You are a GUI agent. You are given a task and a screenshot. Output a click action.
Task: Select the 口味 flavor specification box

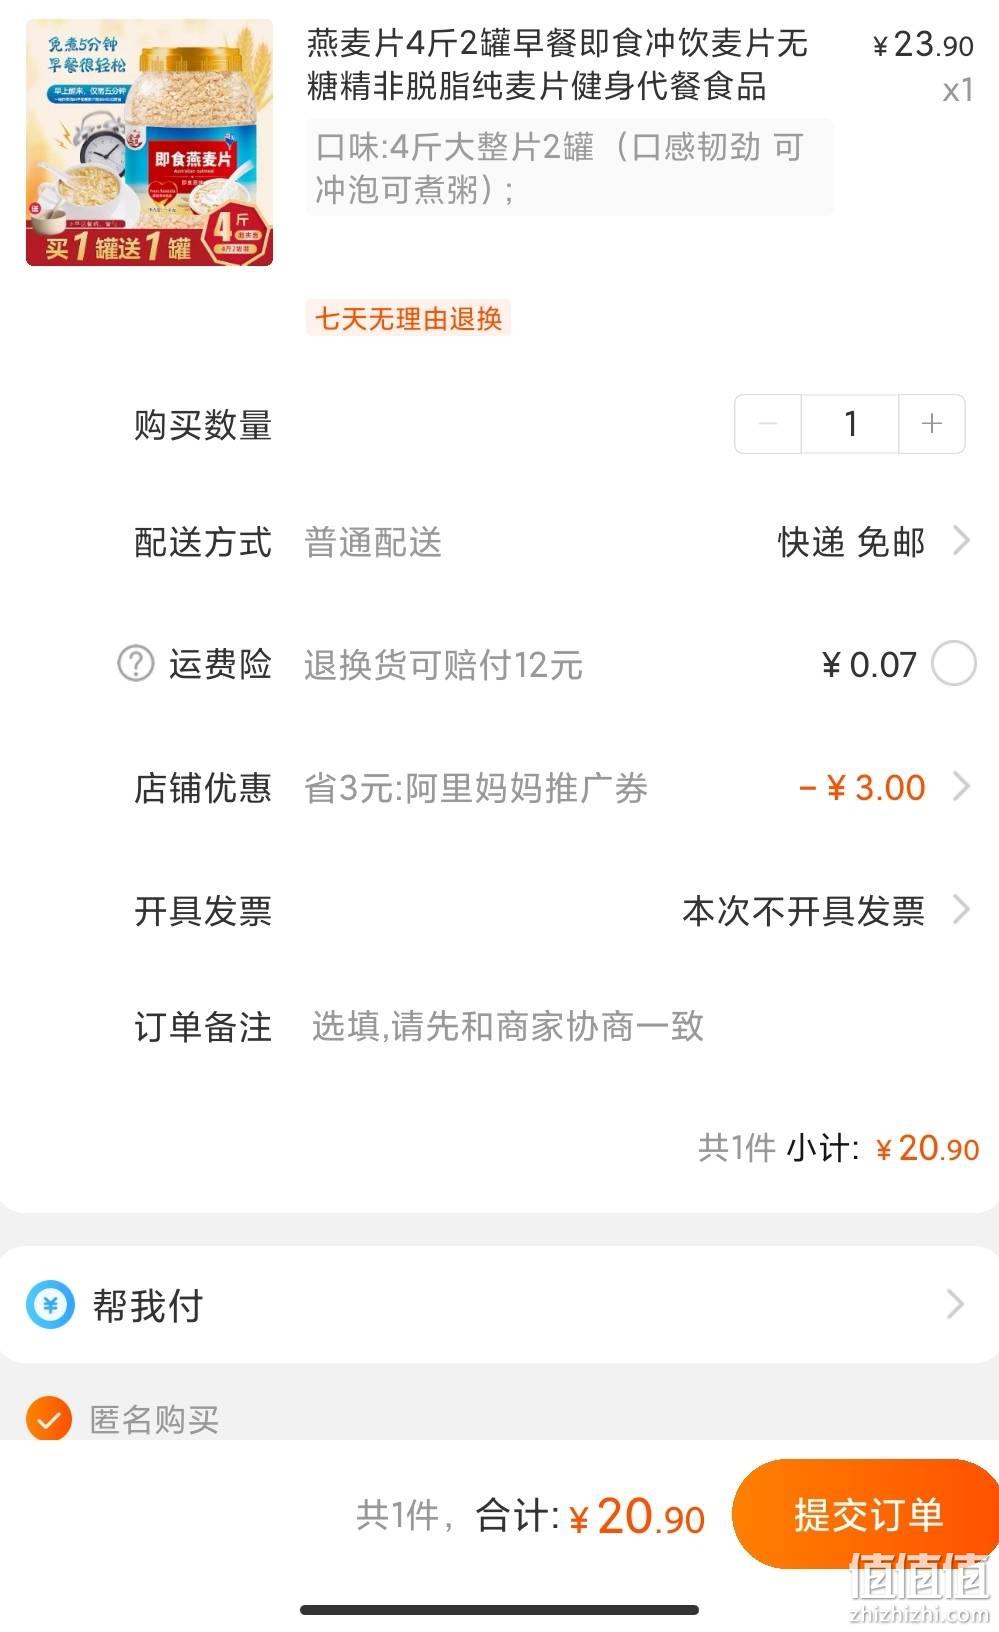[569, 167]
